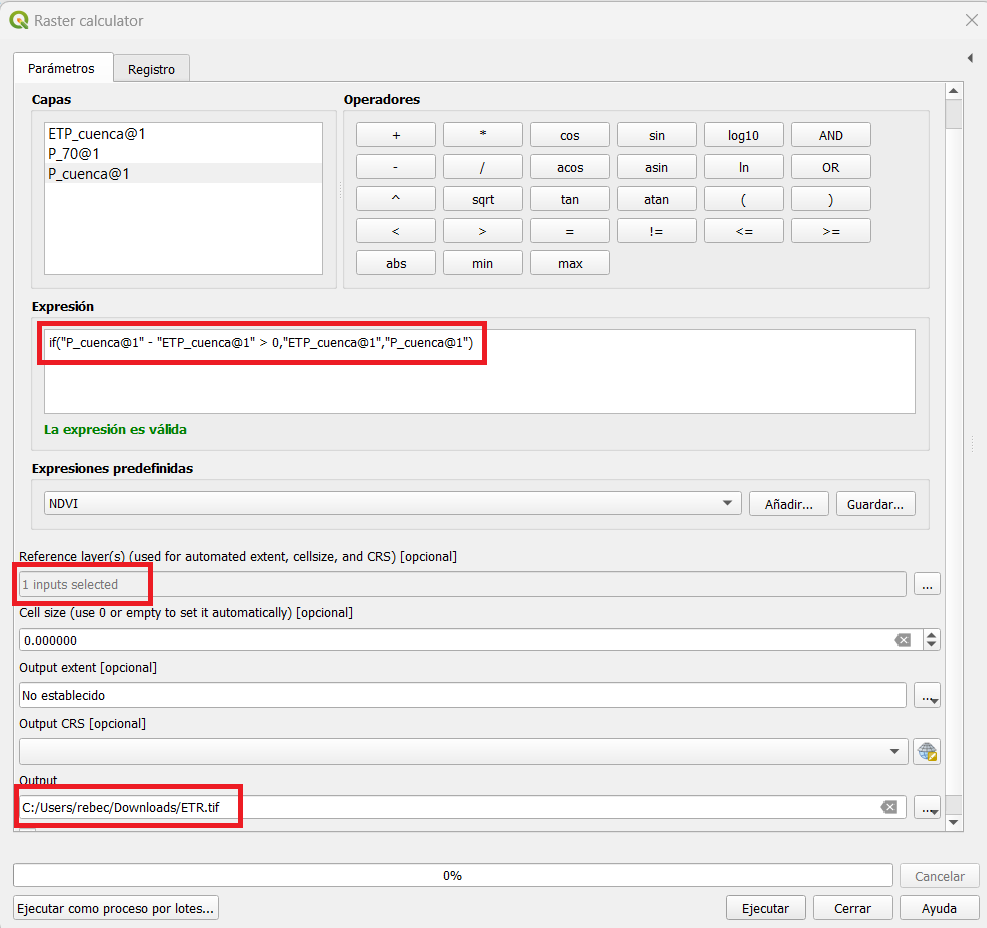Switch to the Registro tab
This screenshot has width=987, height=928.
tap(151, 69)
